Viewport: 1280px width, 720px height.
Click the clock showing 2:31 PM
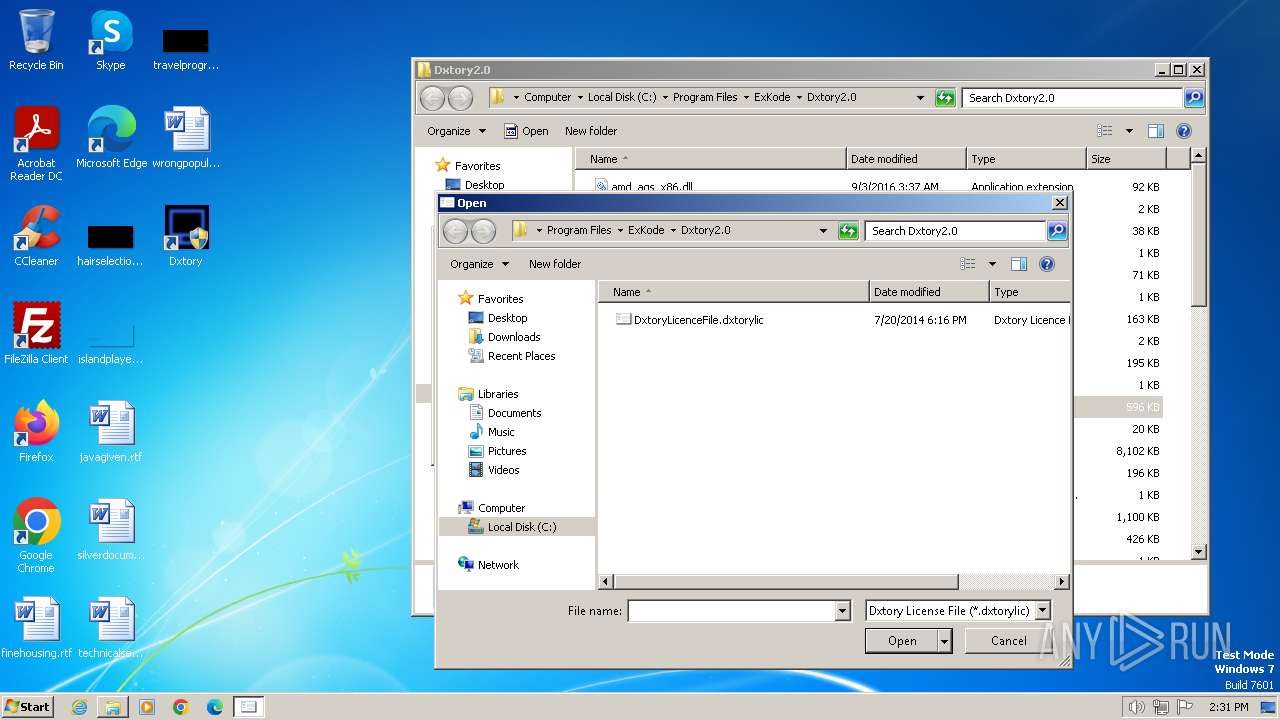coord(1229,707)
